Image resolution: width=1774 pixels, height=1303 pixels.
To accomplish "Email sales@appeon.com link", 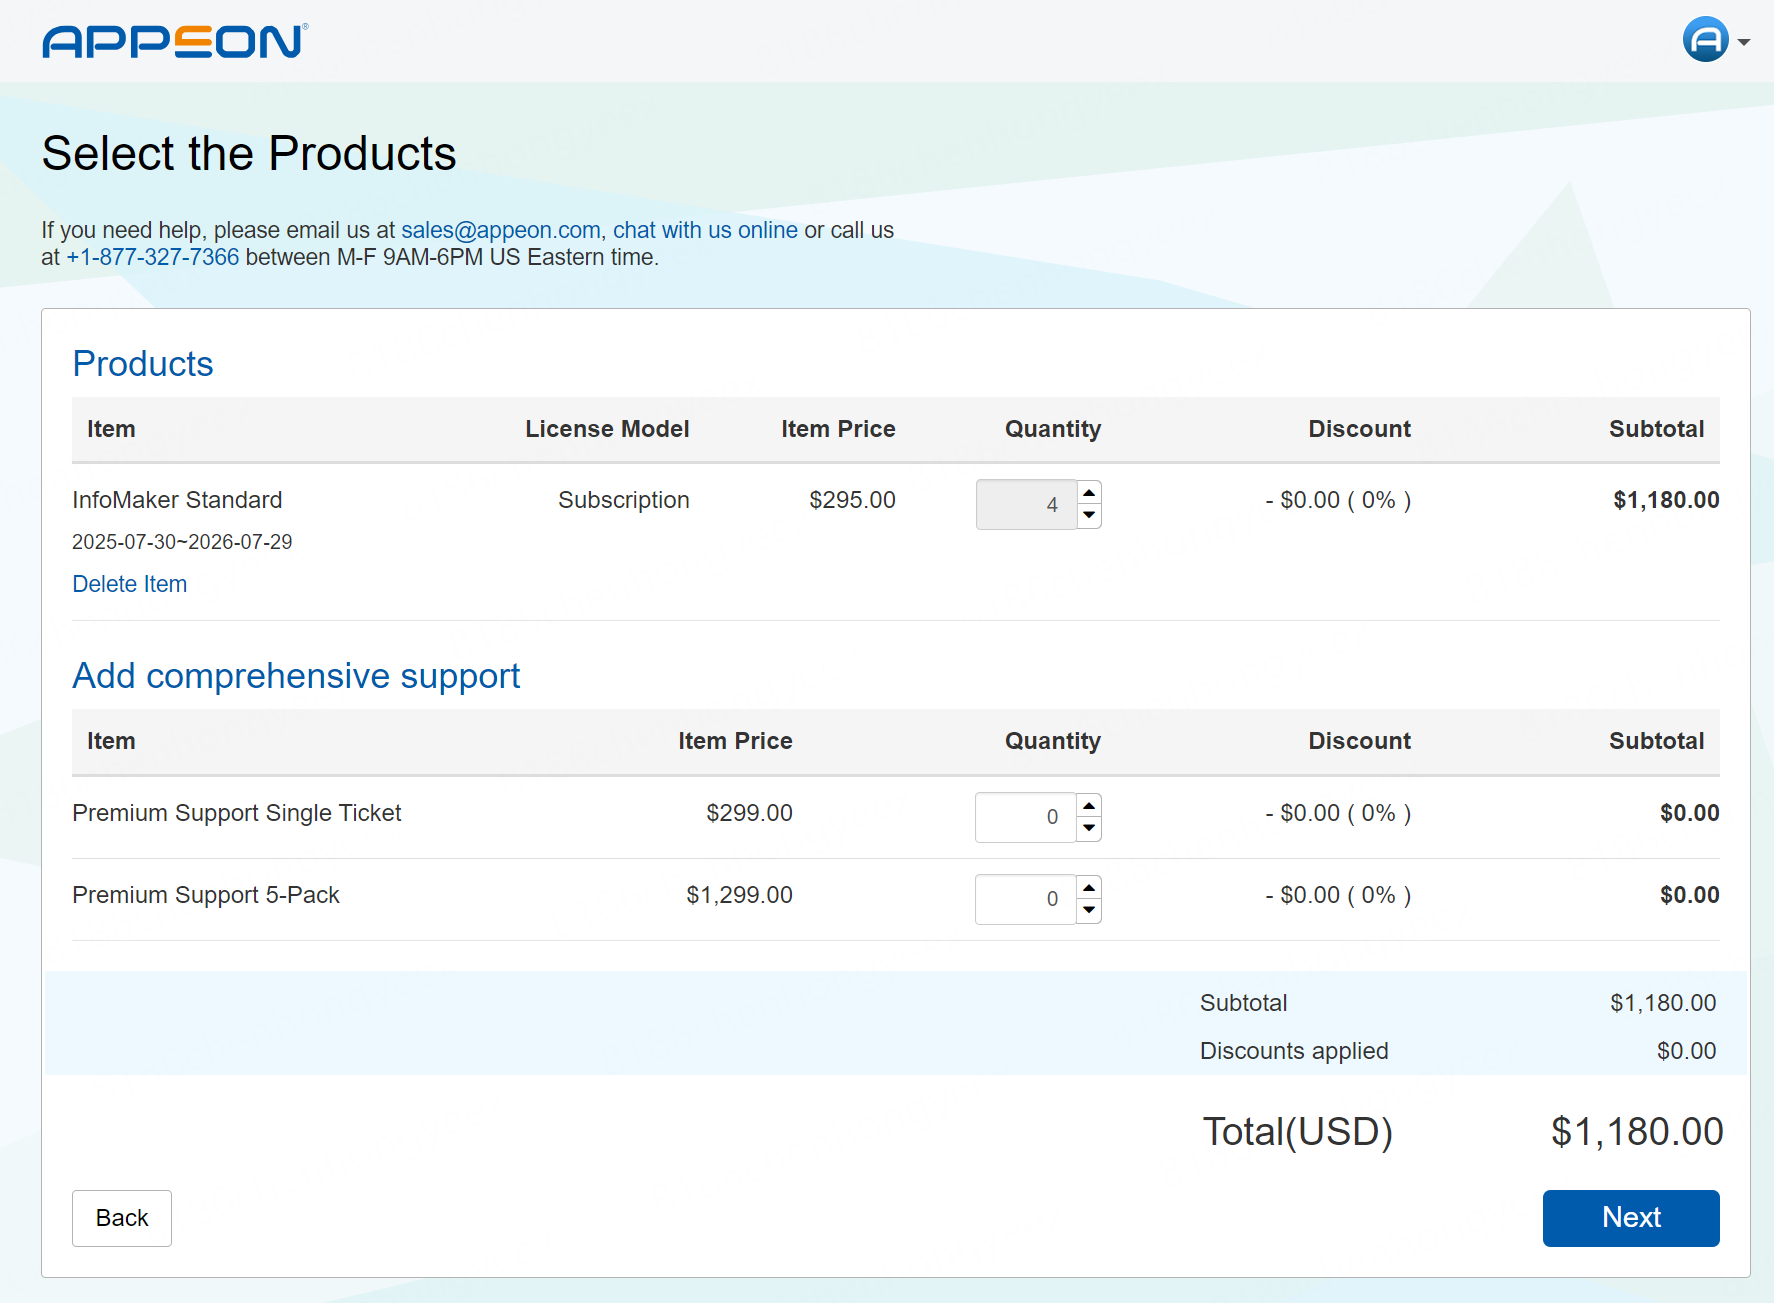I will click(x=500, y=230).
